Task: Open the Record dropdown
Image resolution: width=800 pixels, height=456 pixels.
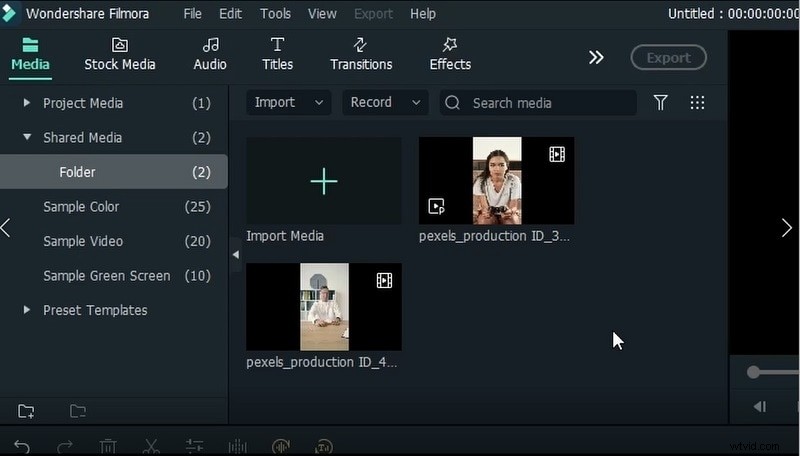Action: 385,103
